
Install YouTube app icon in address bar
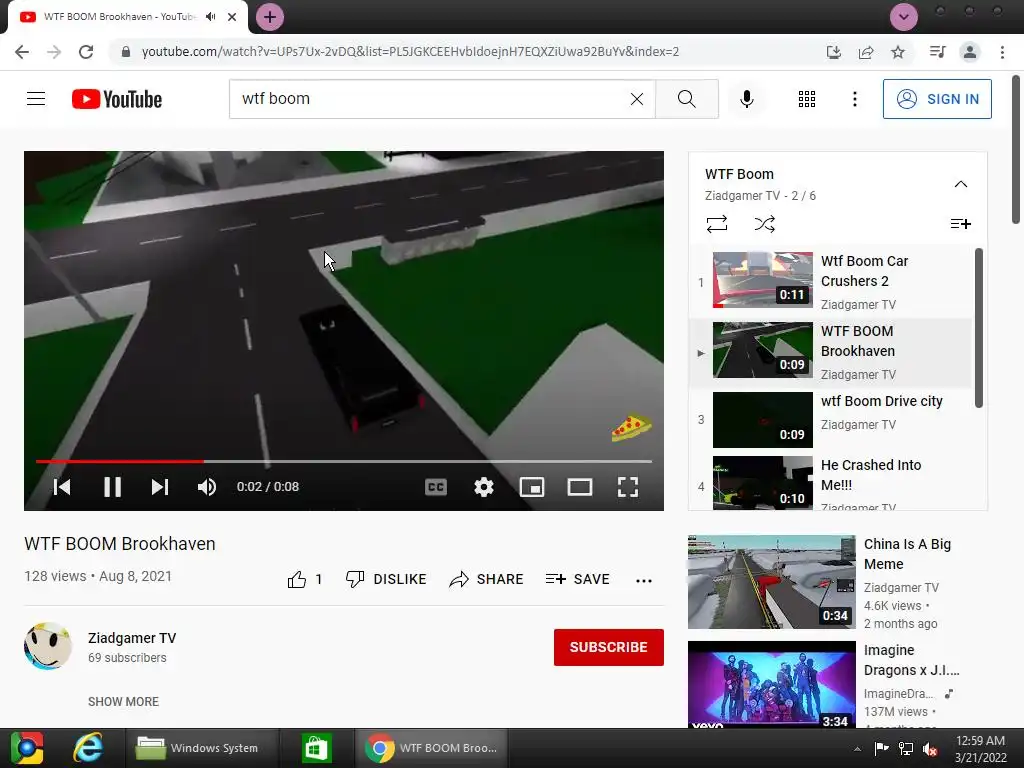833,52
